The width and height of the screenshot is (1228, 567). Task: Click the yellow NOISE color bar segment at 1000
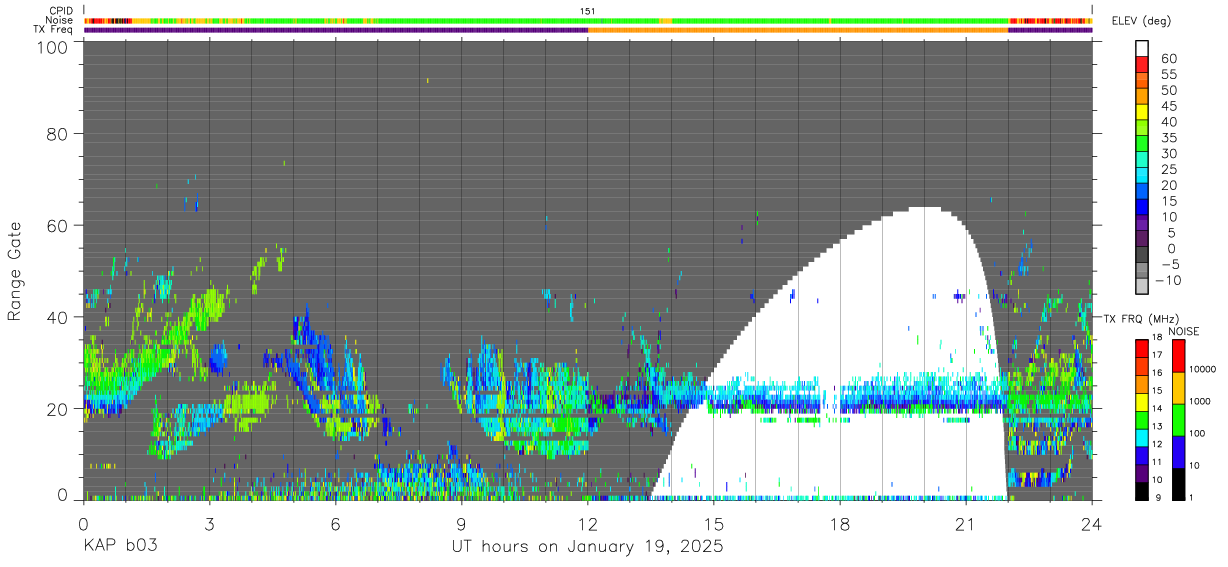point(1177,388)
